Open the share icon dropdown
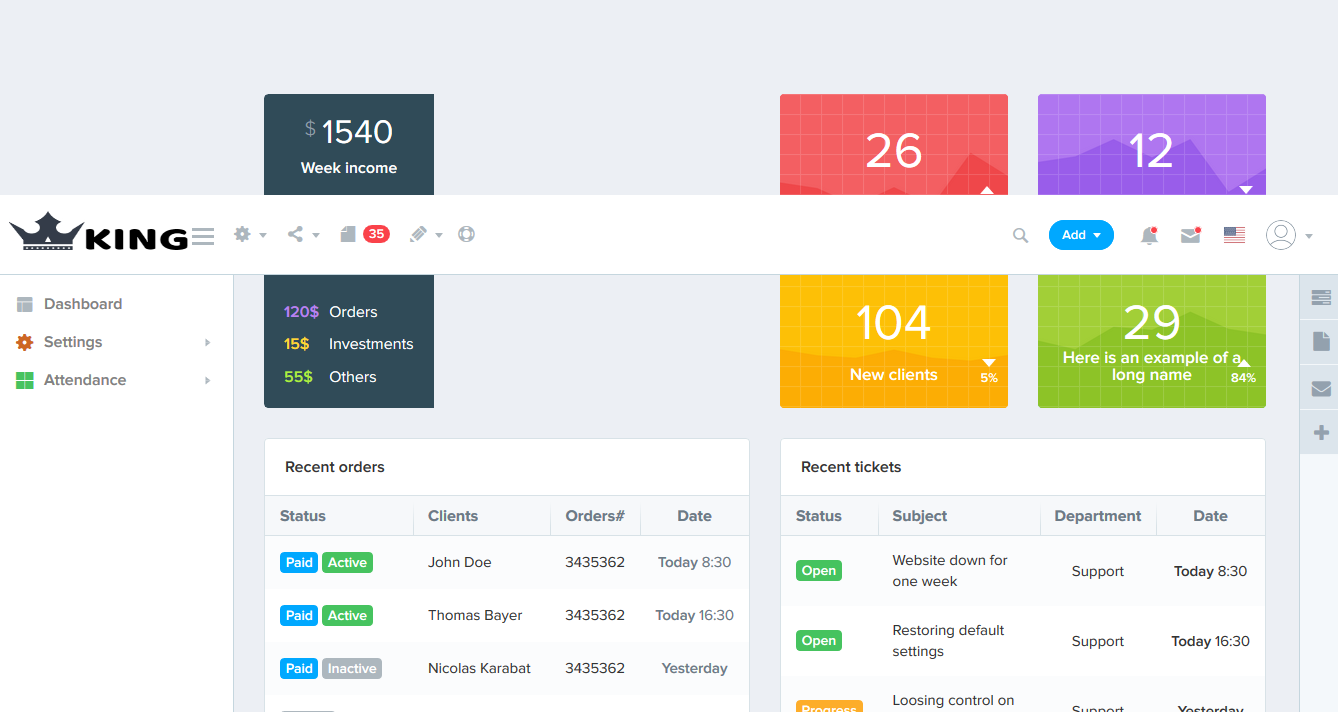 tap(302, 234)
